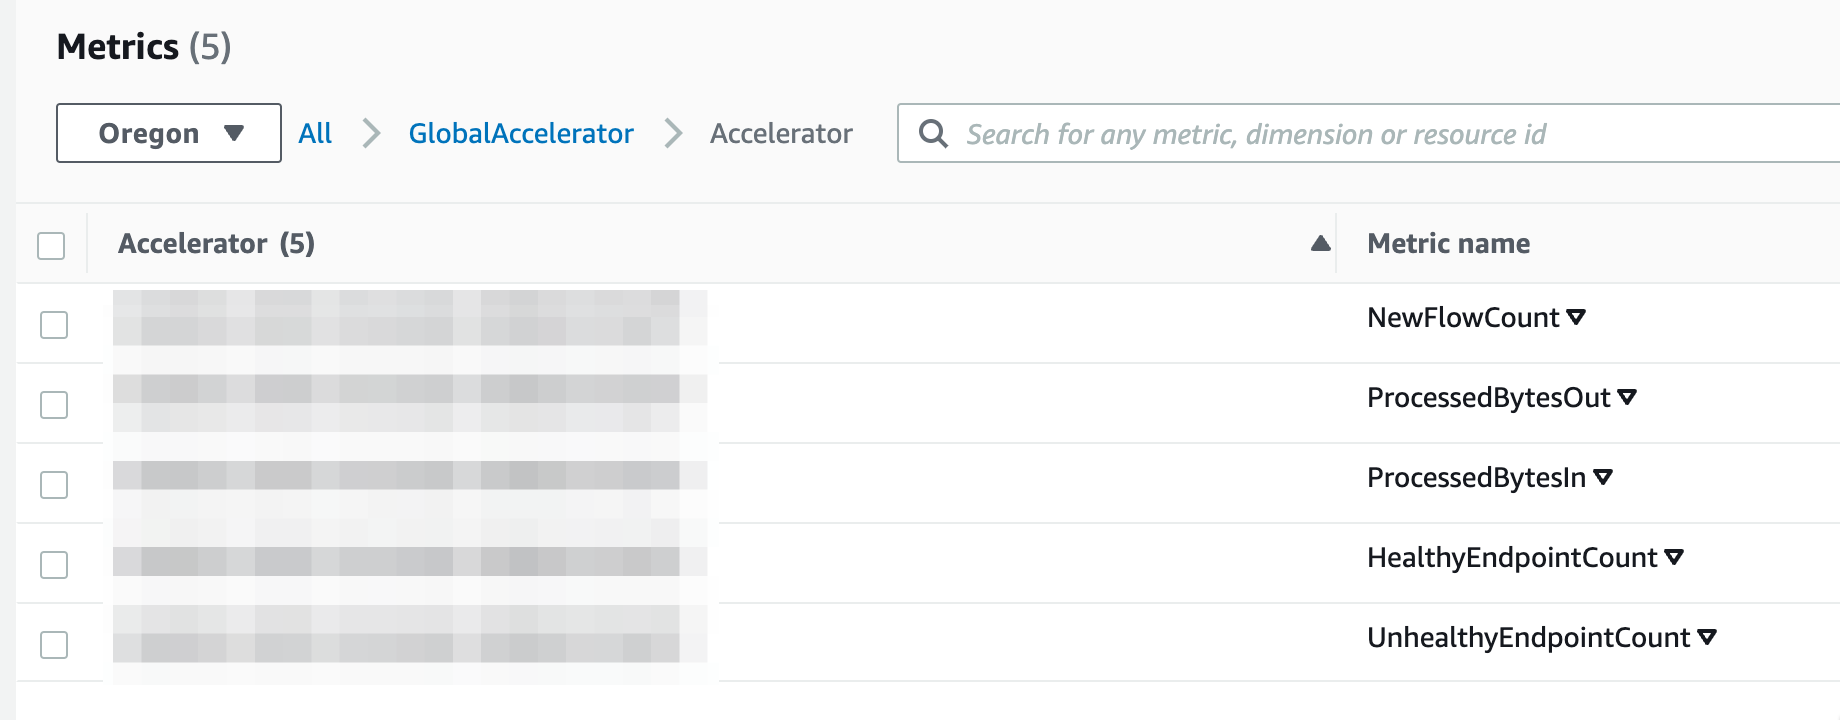Screen dimensions: 1840x720
Task: Check the NewFlowCount row checkbox
Action: coord(54,325)
